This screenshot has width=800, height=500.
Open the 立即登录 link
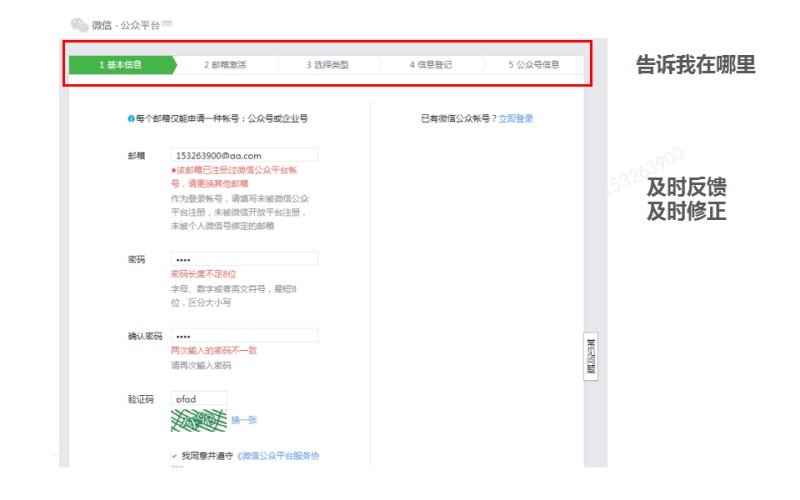pyautogui.click(x=516, y=118)
